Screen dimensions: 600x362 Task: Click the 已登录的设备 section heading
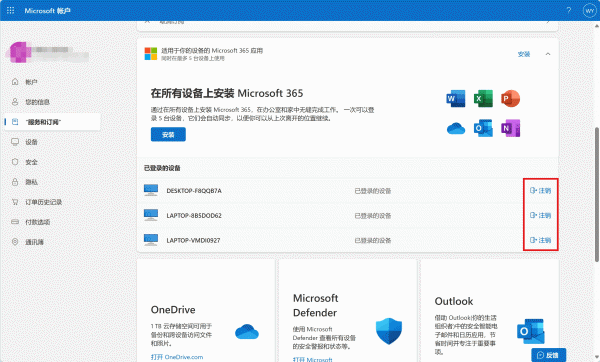point(162,168)
